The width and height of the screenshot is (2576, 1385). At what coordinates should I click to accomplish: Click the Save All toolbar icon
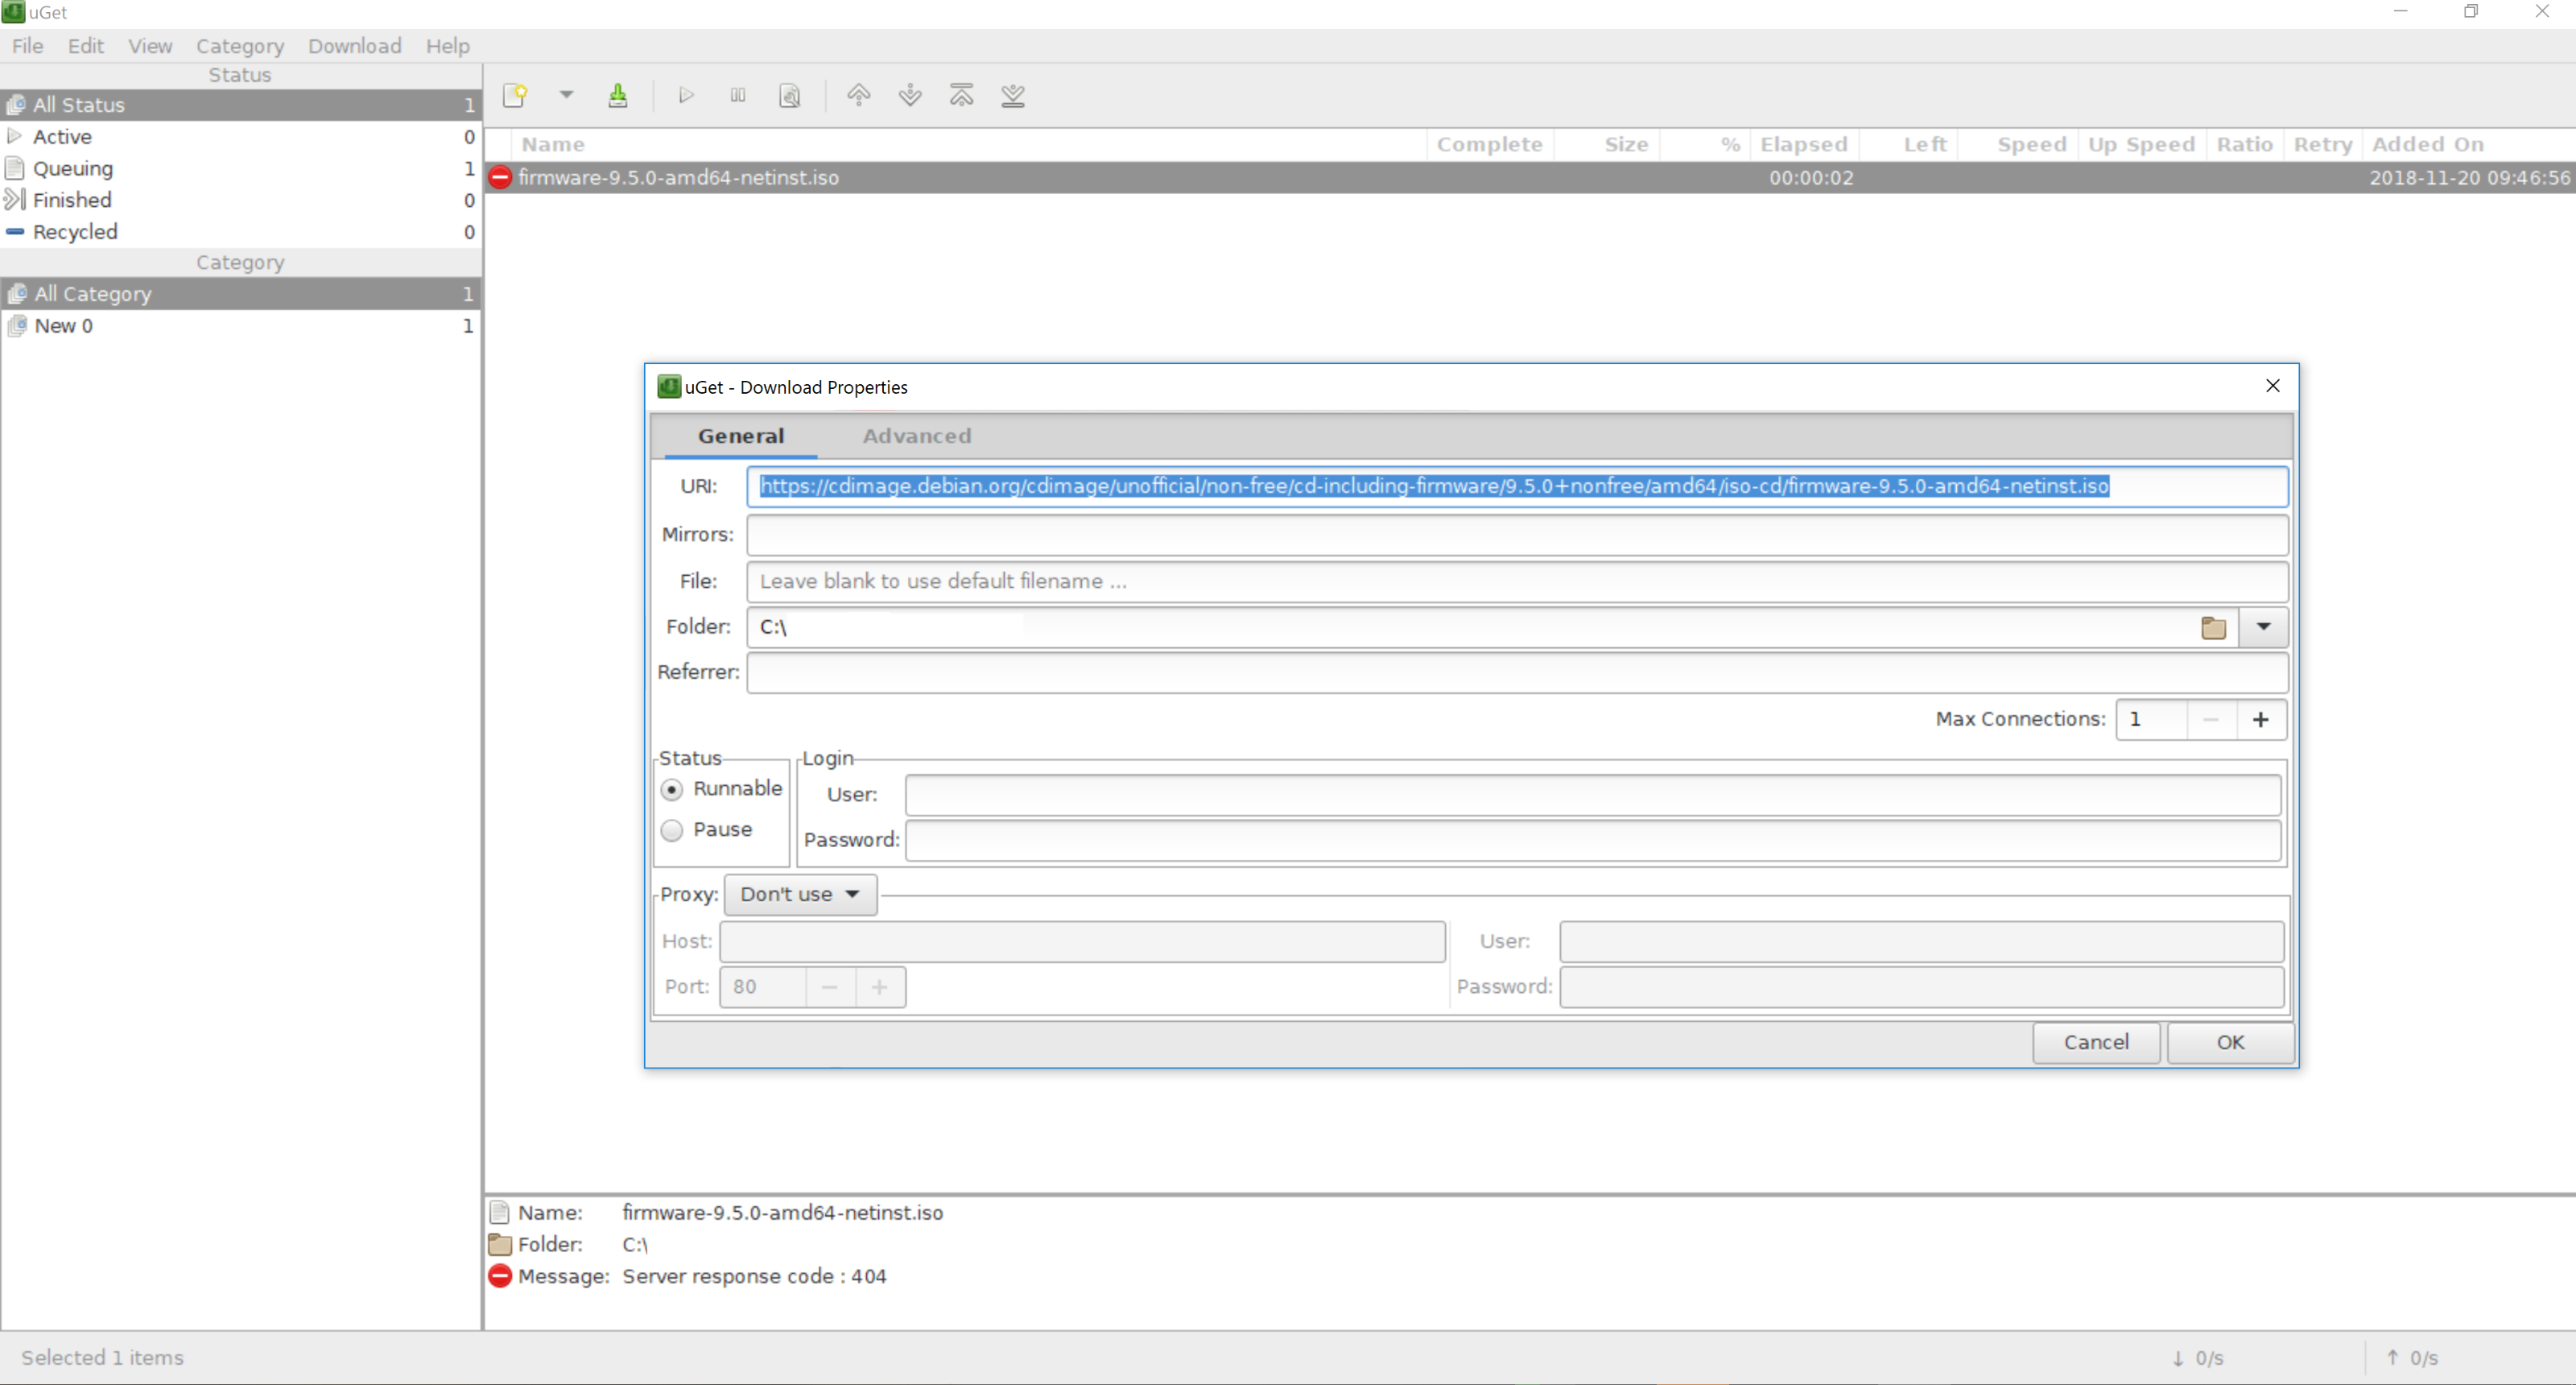point(618,95)
